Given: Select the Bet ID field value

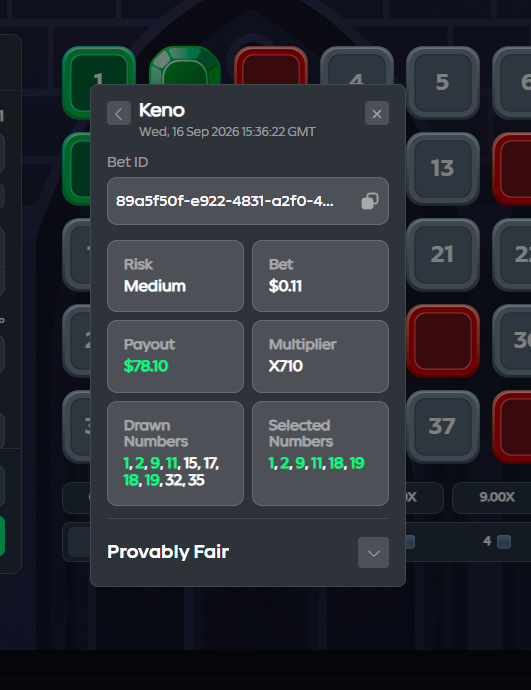Looking at the screenshot, I should pos(224,201).
